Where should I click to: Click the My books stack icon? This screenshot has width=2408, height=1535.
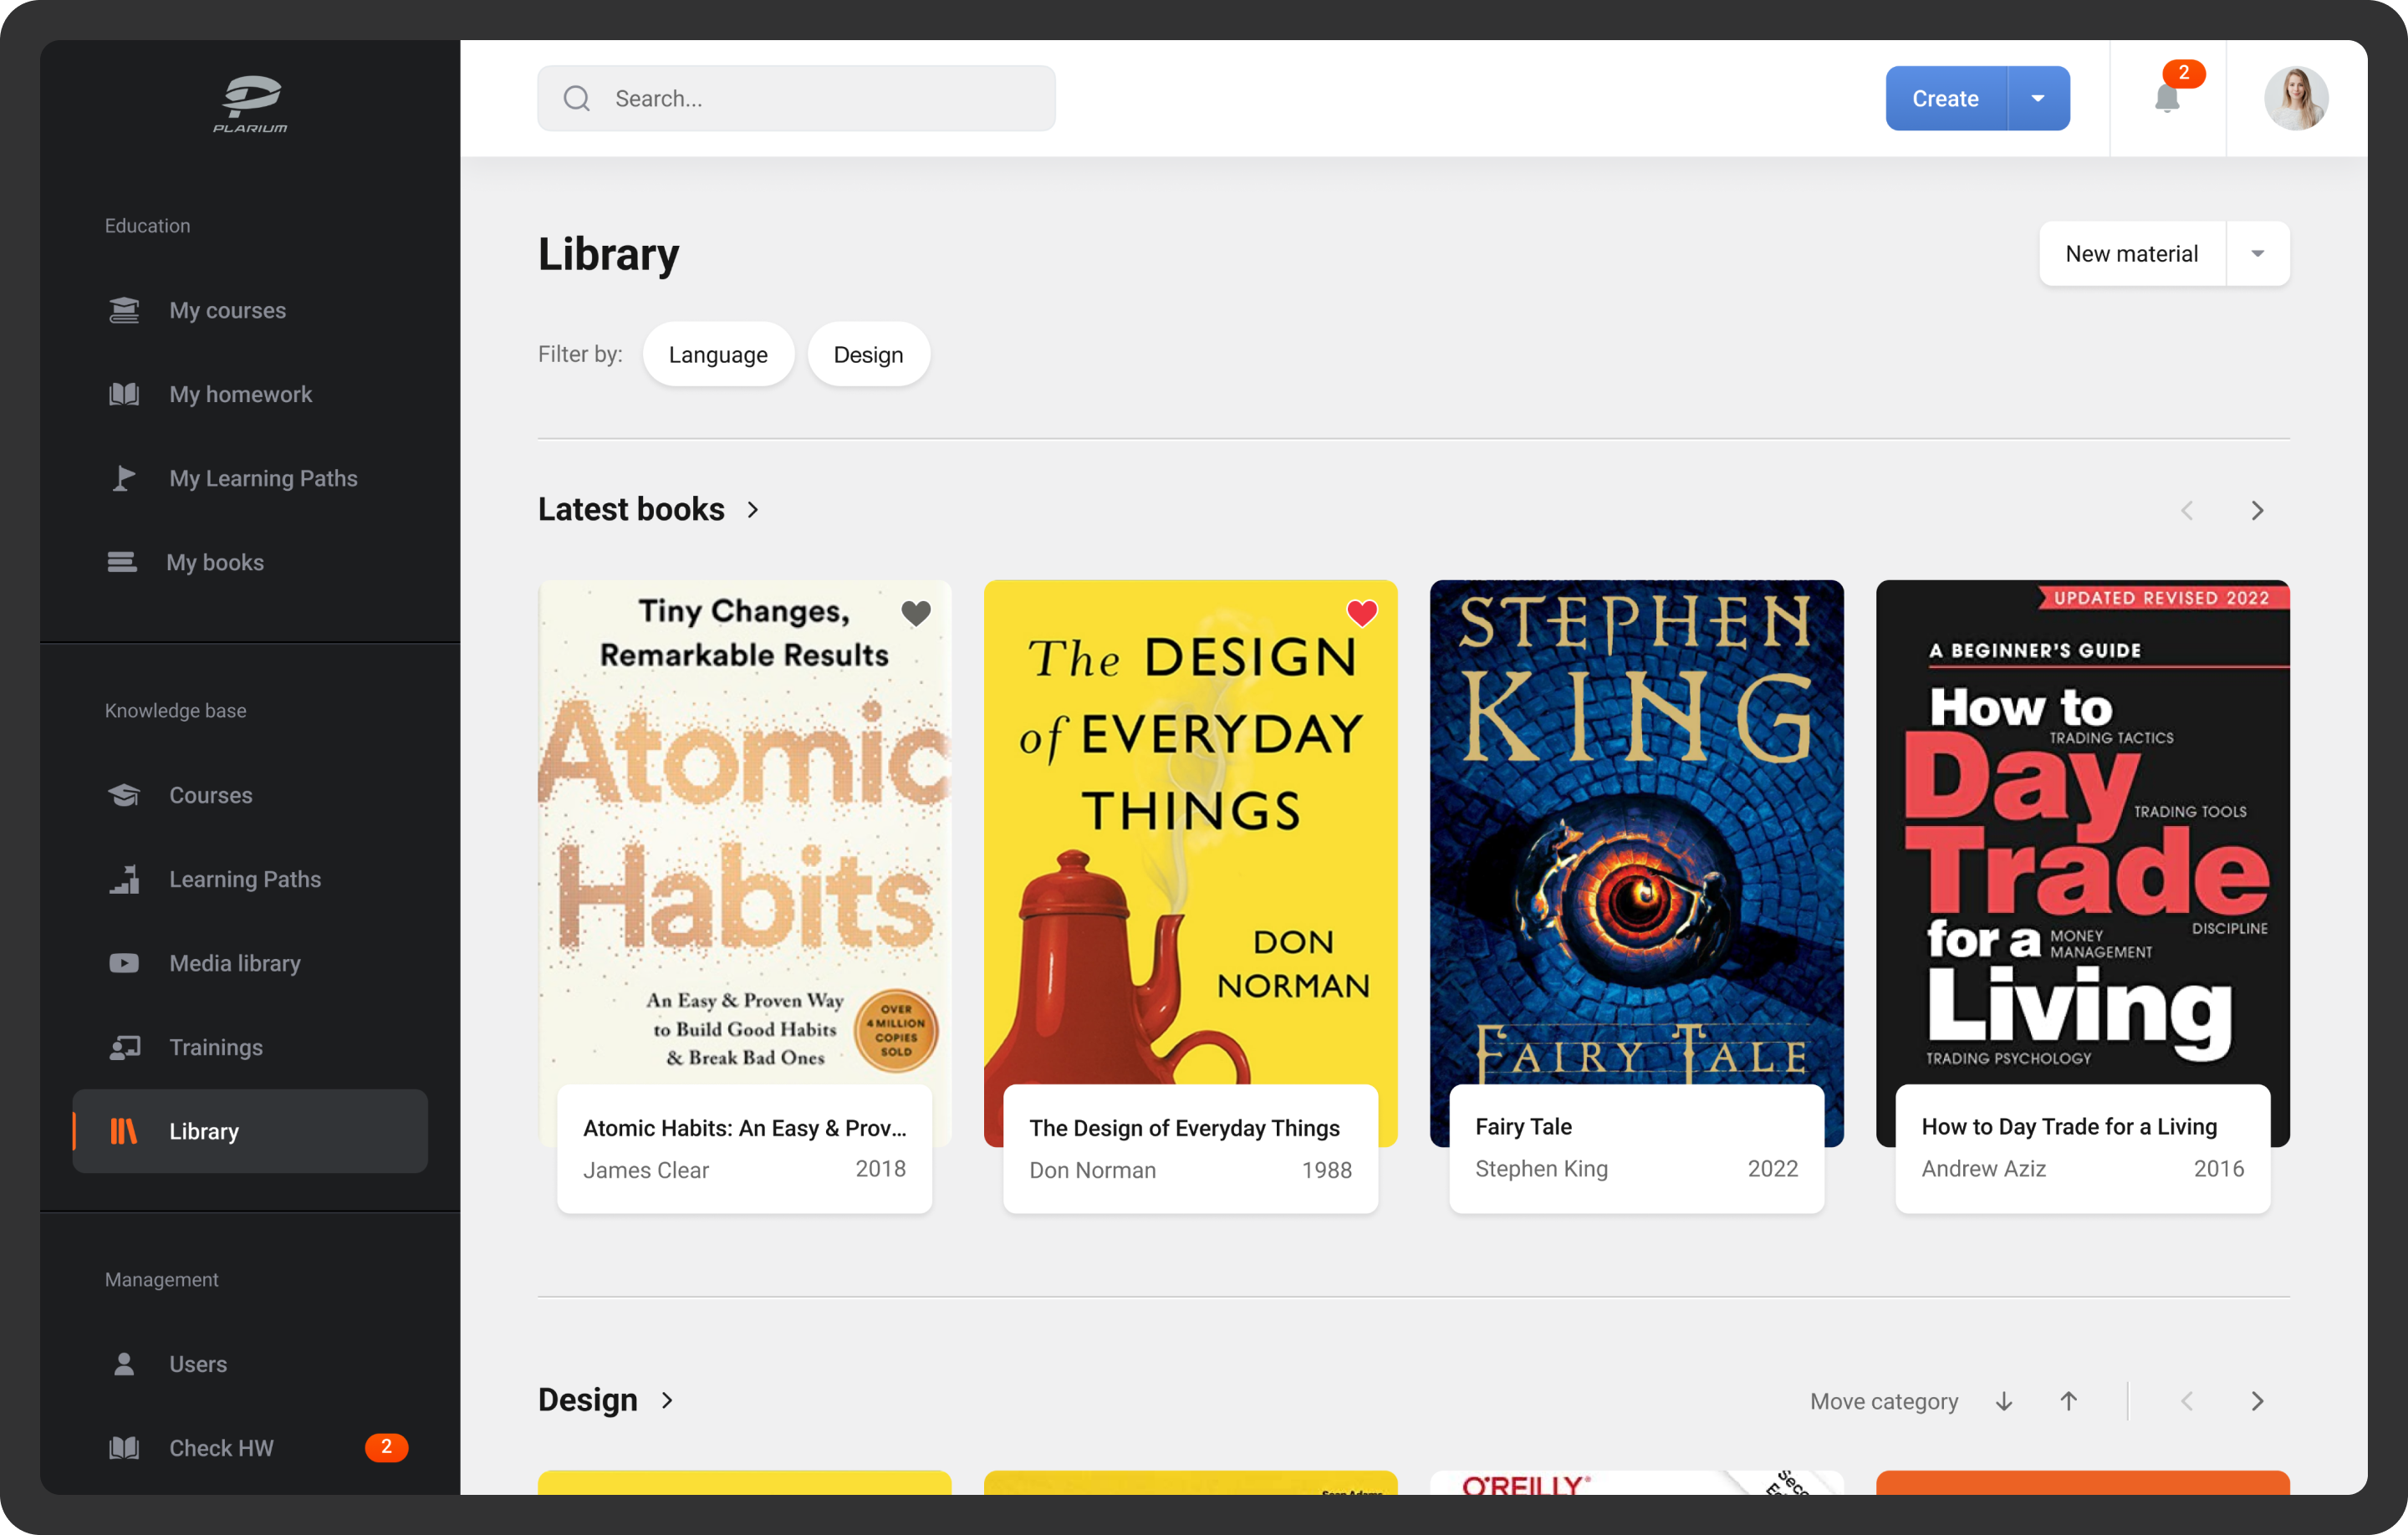click(122, 562)
